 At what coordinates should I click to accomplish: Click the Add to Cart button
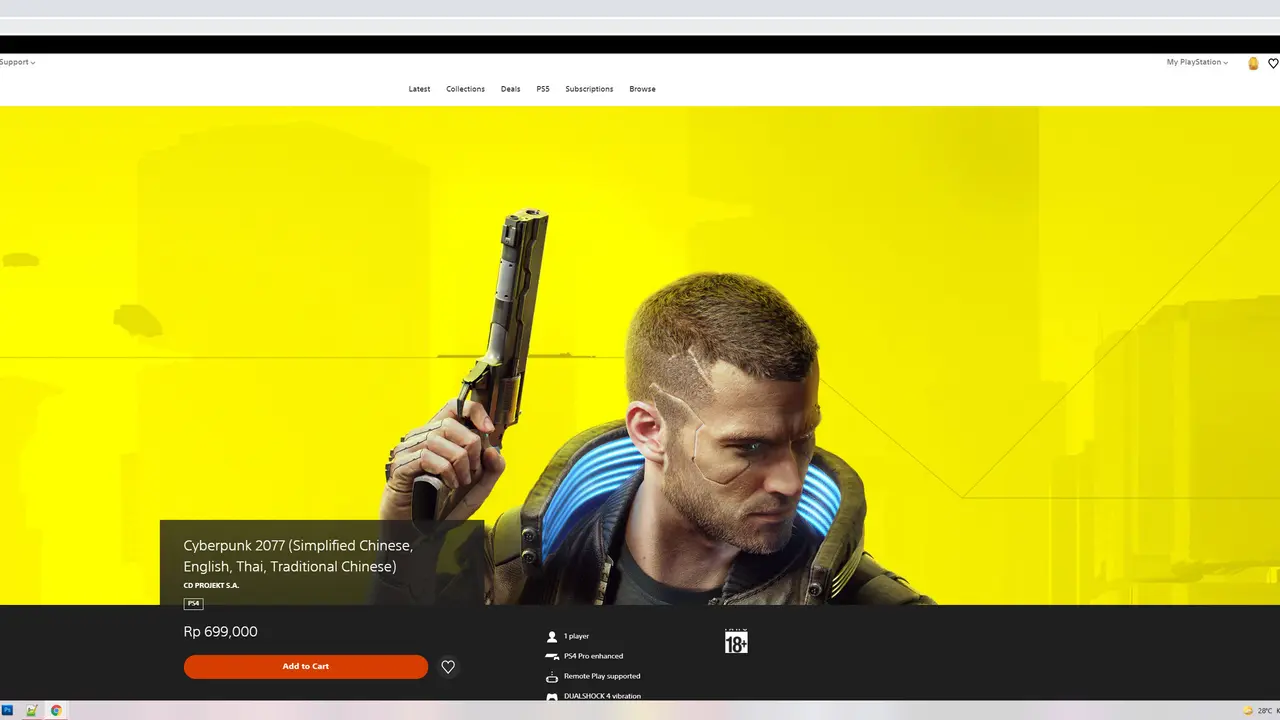(x=306, y=667)
